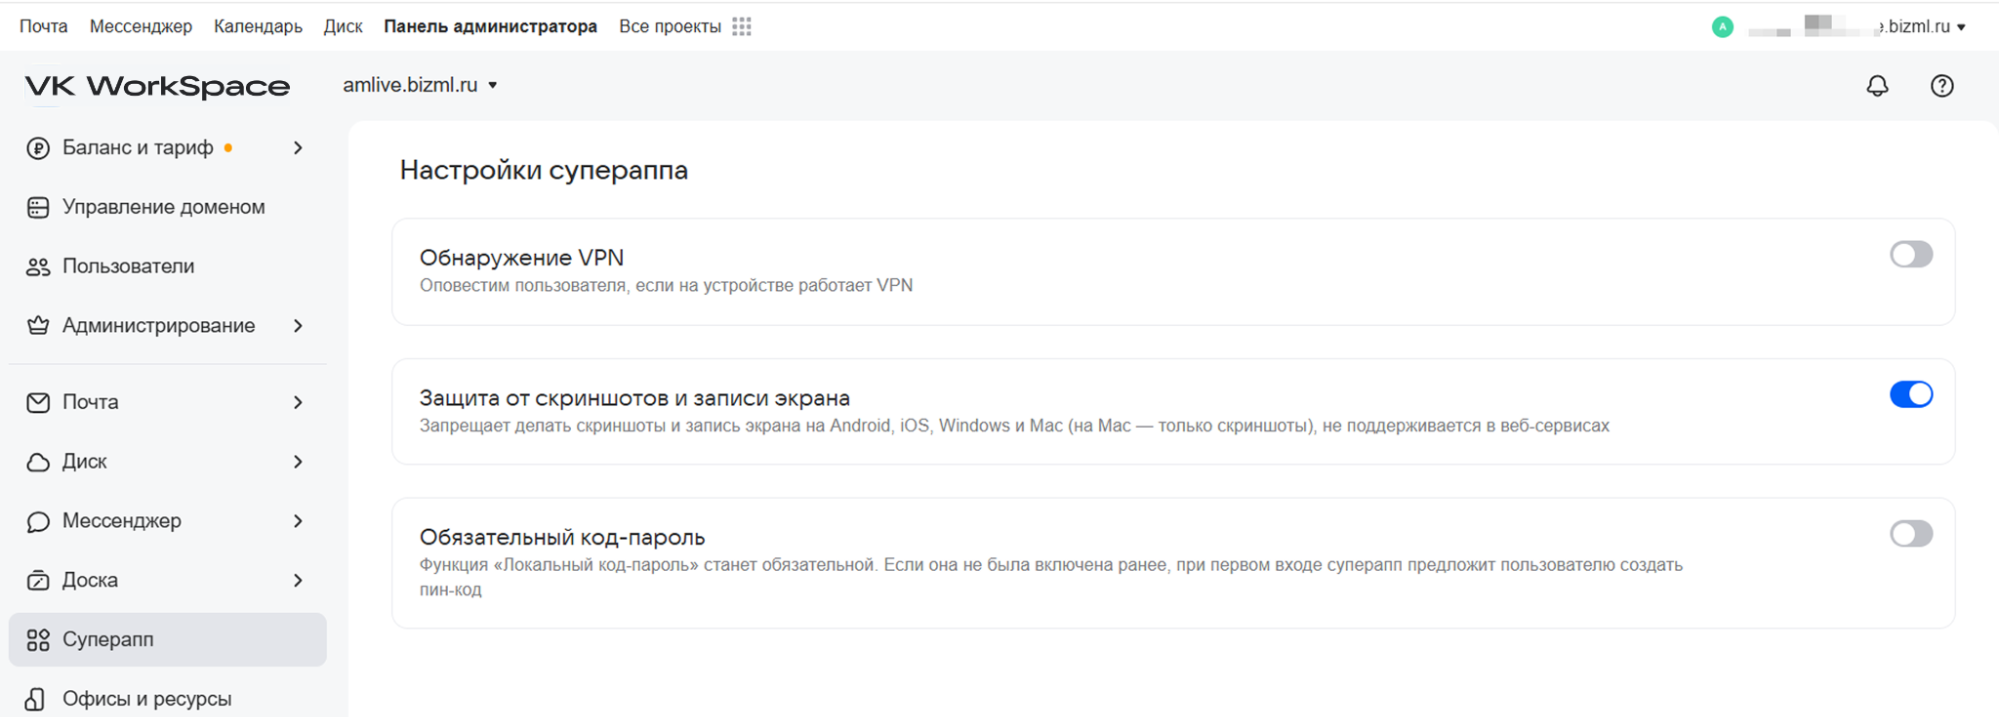Open the Диск link in top bar
This screenshot has width=1999, height=718.
[x=343, y=27]
